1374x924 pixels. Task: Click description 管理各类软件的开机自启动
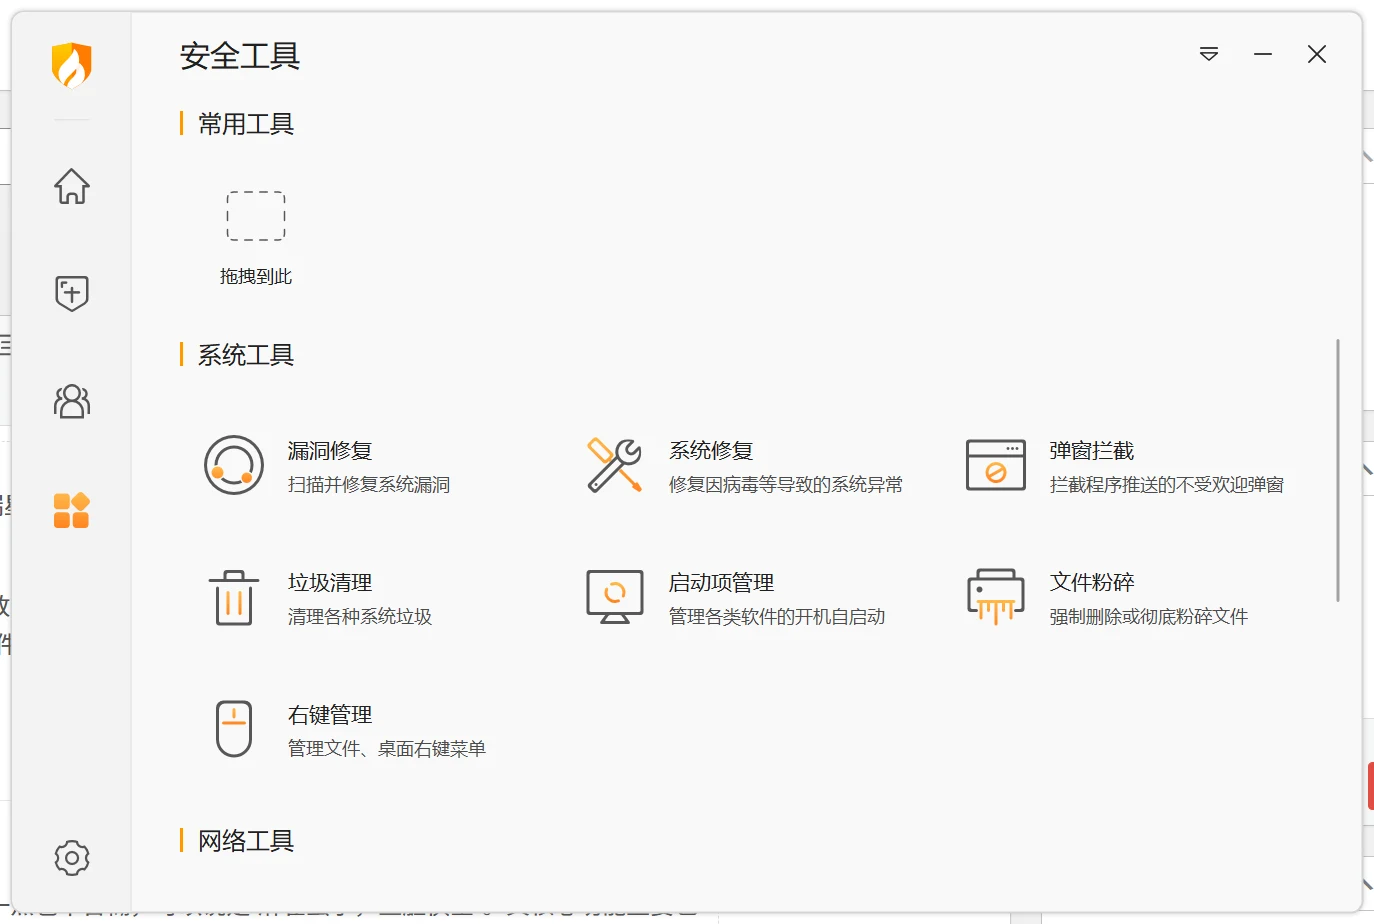click(777, 617)
